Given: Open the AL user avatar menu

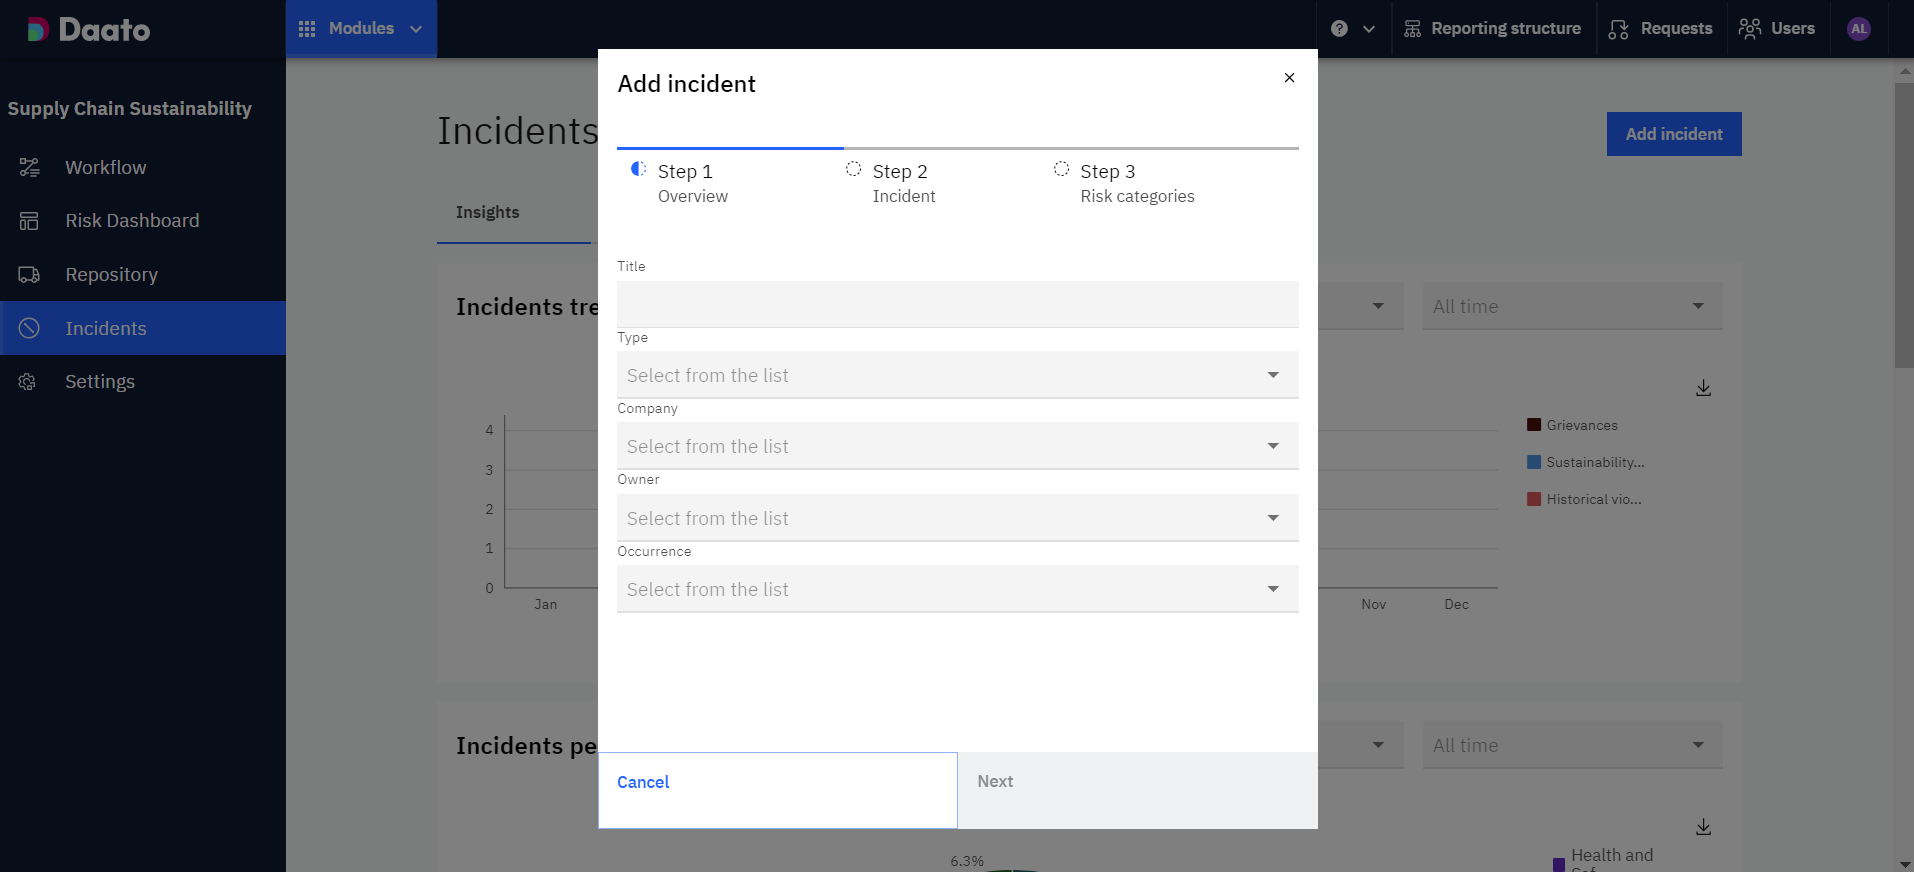Looking at the screenshot, I should pyautogui.click(x=1858, y=29).
